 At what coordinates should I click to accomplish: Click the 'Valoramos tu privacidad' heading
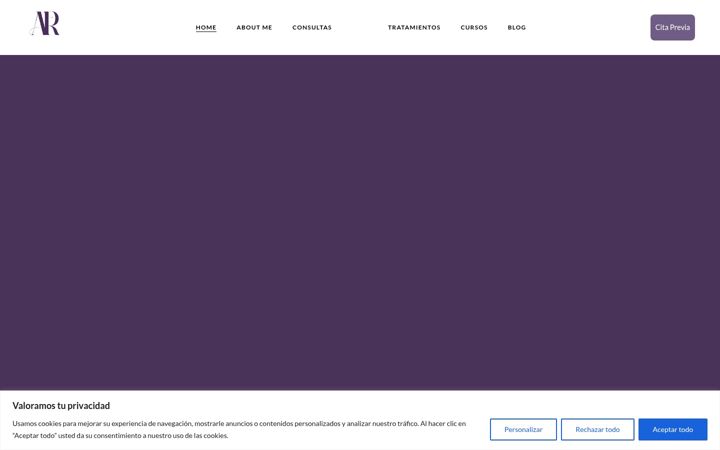(61, 405)
